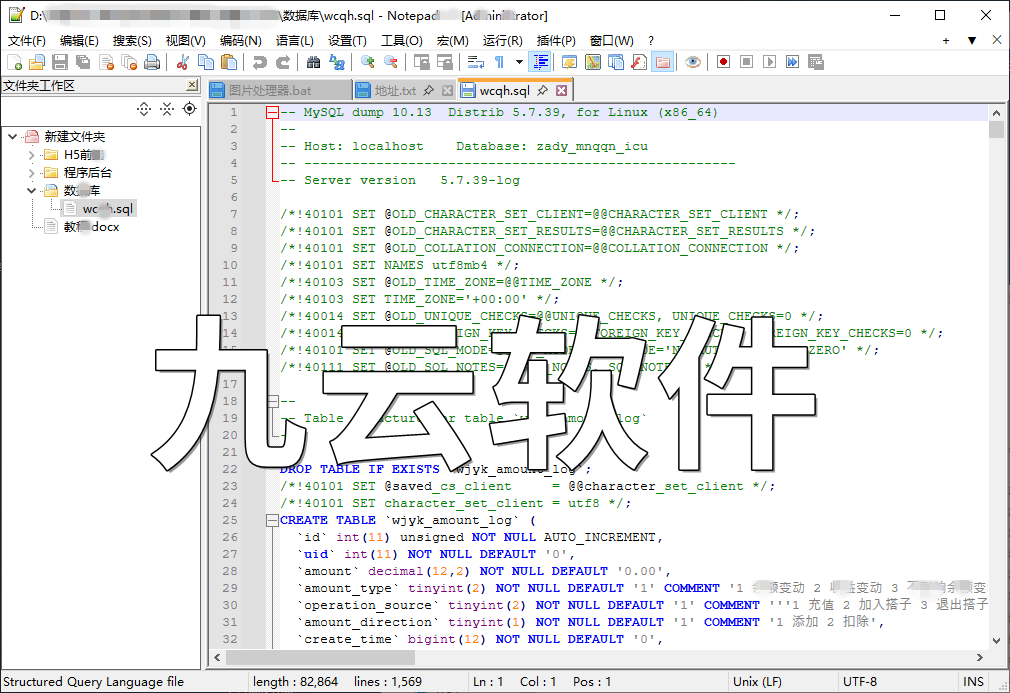Toggle the folder as workspace panel

pos(662,62)
